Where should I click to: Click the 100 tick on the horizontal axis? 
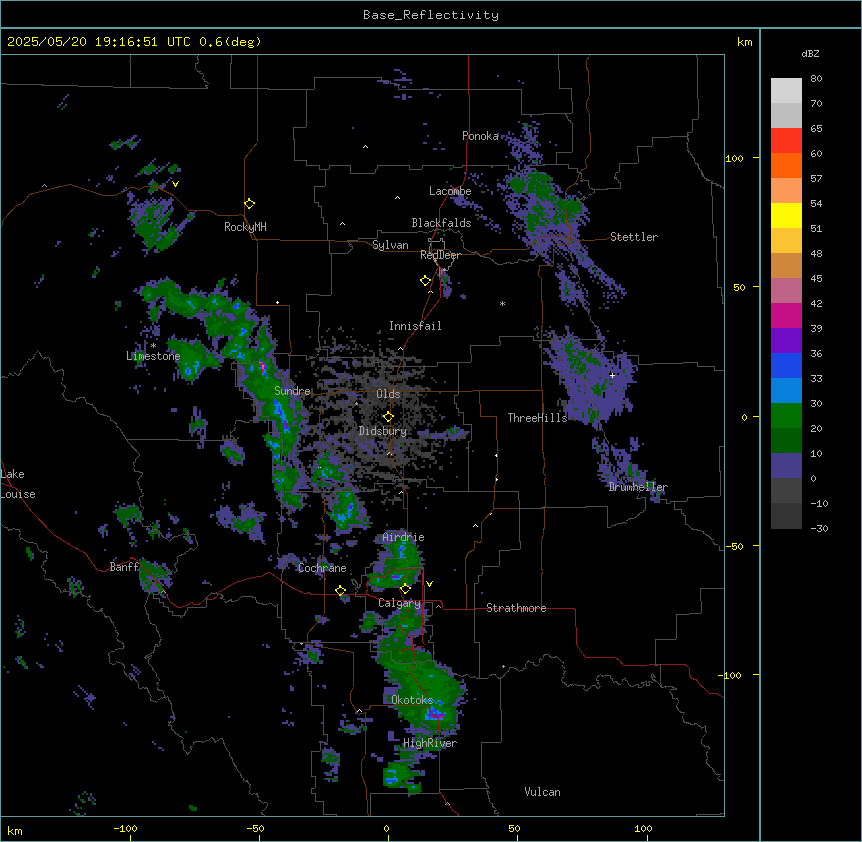[x=643, y=828]
